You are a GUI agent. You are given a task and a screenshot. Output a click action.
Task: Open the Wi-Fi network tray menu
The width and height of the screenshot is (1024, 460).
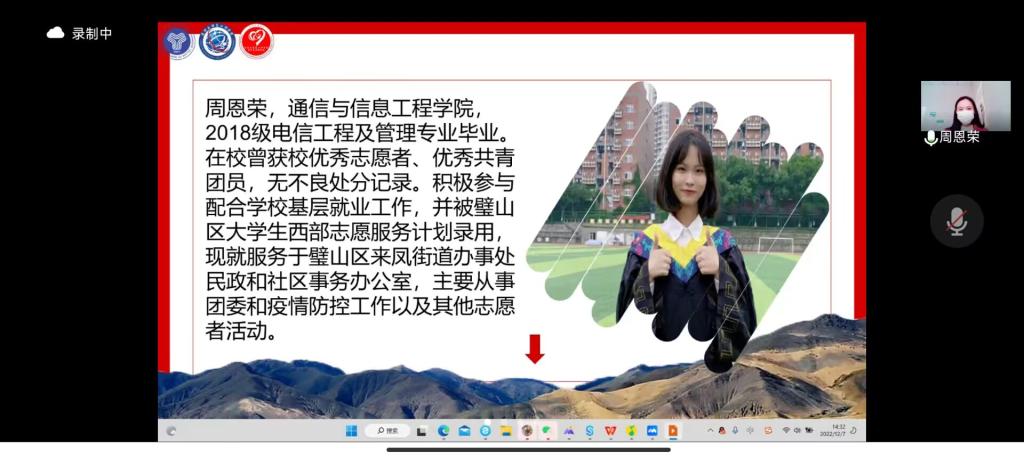pos(786,431)
